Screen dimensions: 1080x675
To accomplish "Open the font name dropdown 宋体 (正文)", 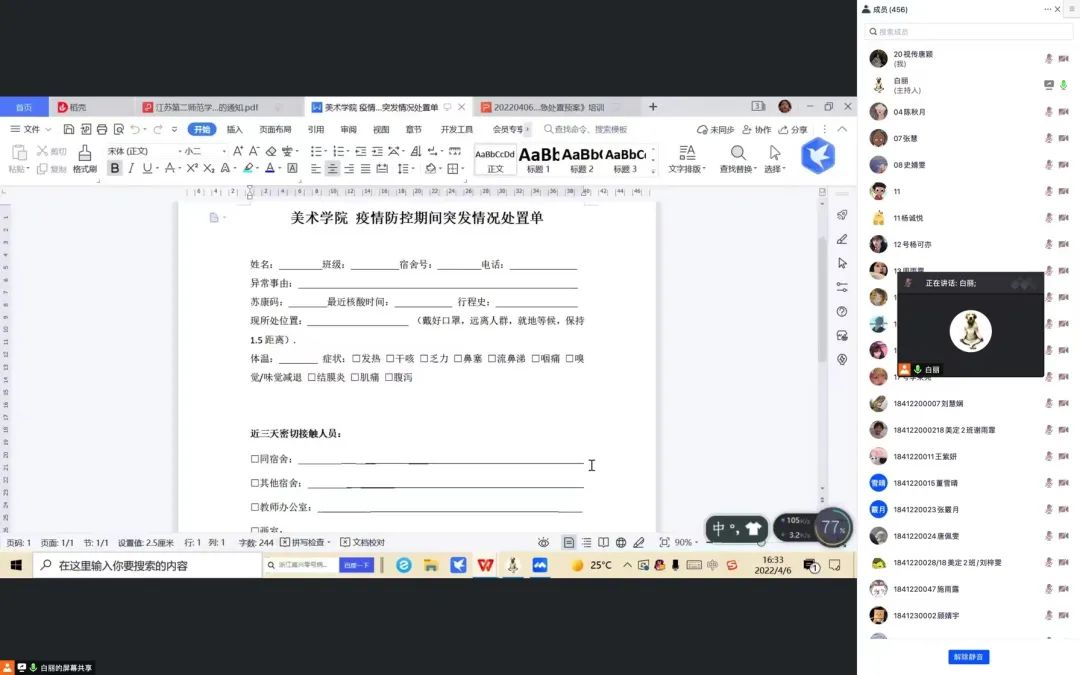I will tap(135, 151).
